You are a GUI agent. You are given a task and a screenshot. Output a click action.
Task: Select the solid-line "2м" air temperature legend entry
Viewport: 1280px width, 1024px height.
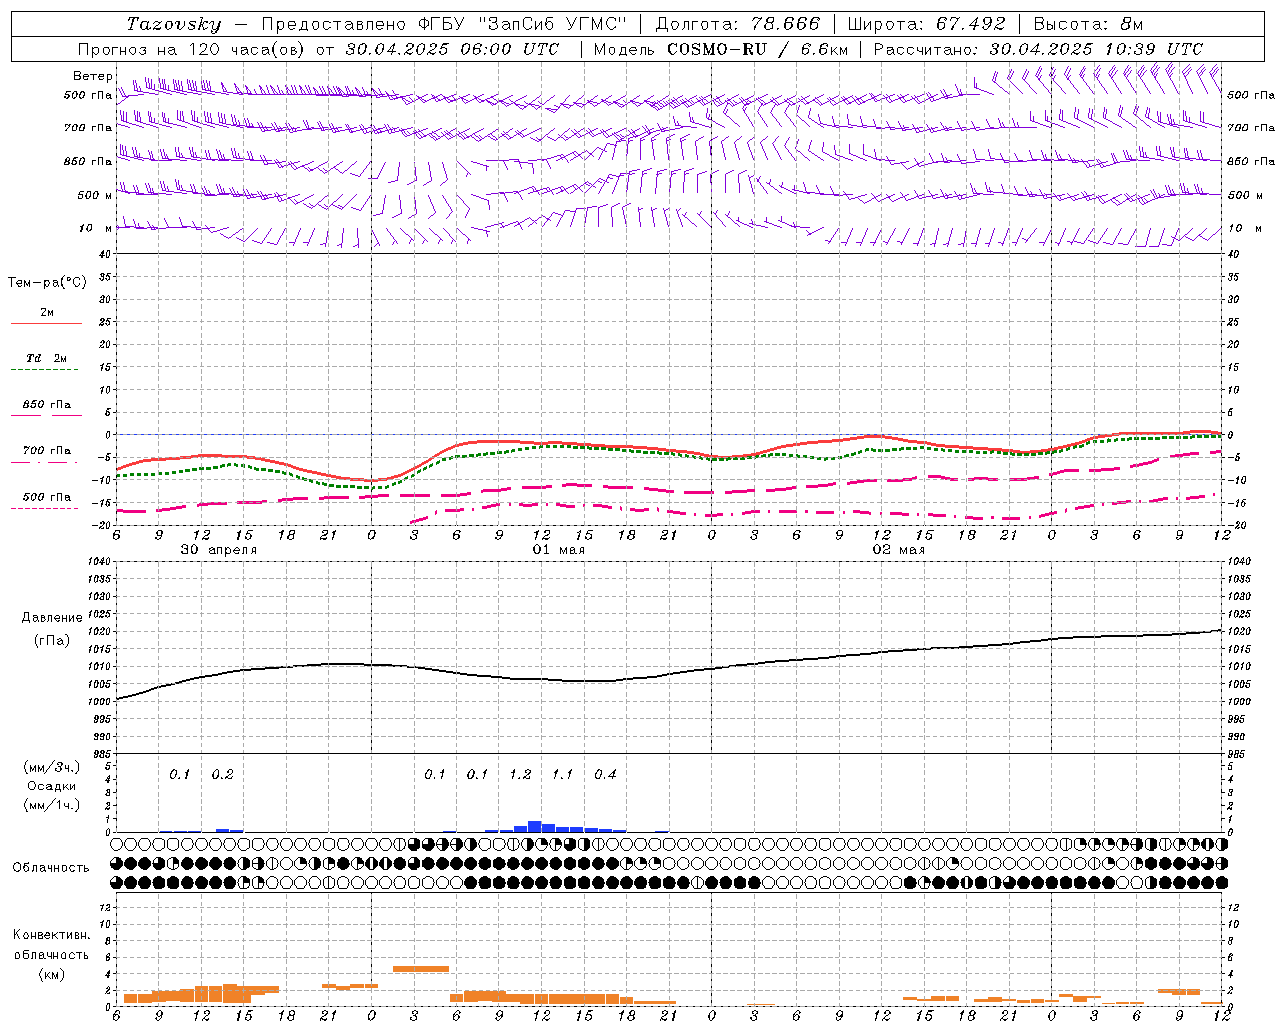point(46,313)
